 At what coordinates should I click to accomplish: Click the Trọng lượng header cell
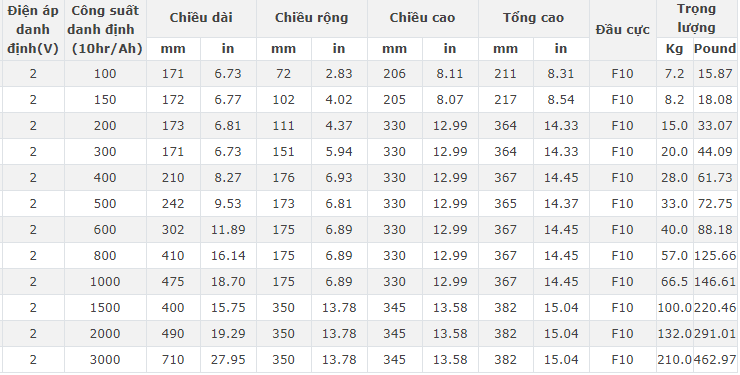pyautogui.click(x=697, y=18)
